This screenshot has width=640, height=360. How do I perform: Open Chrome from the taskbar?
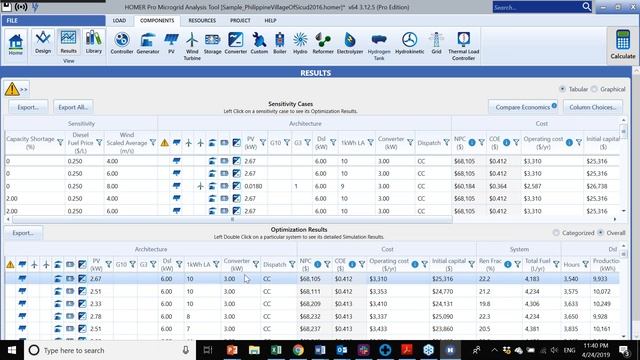pos(298,350)
